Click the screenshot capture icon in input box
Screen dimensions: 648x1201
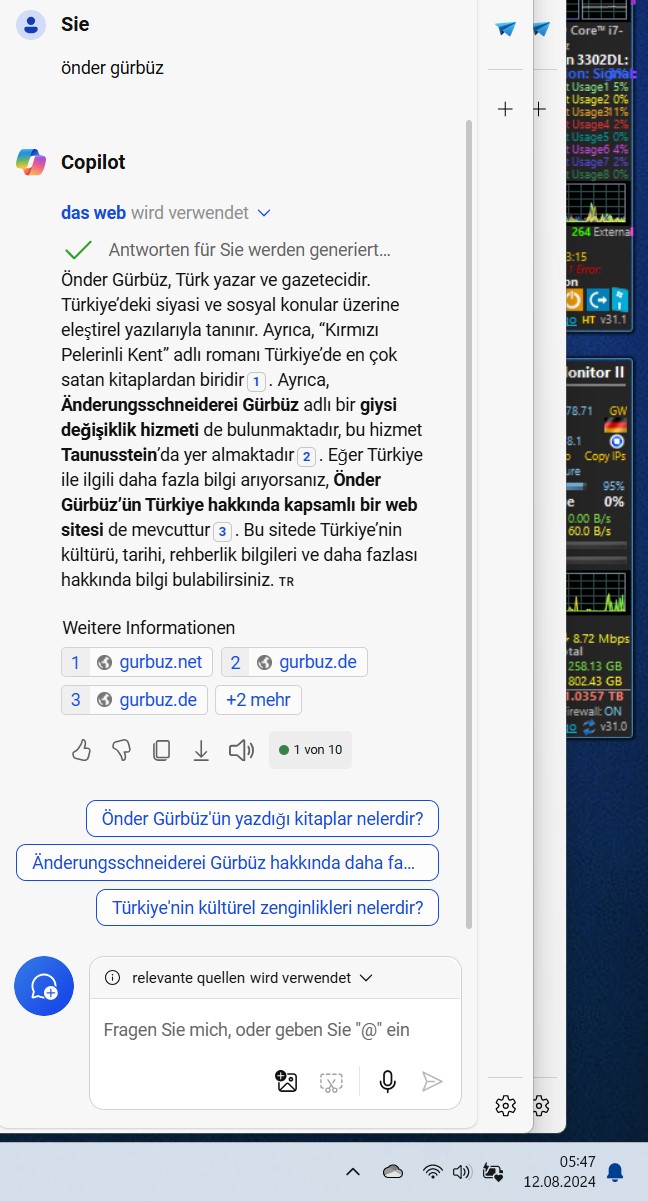(331, 1081)
